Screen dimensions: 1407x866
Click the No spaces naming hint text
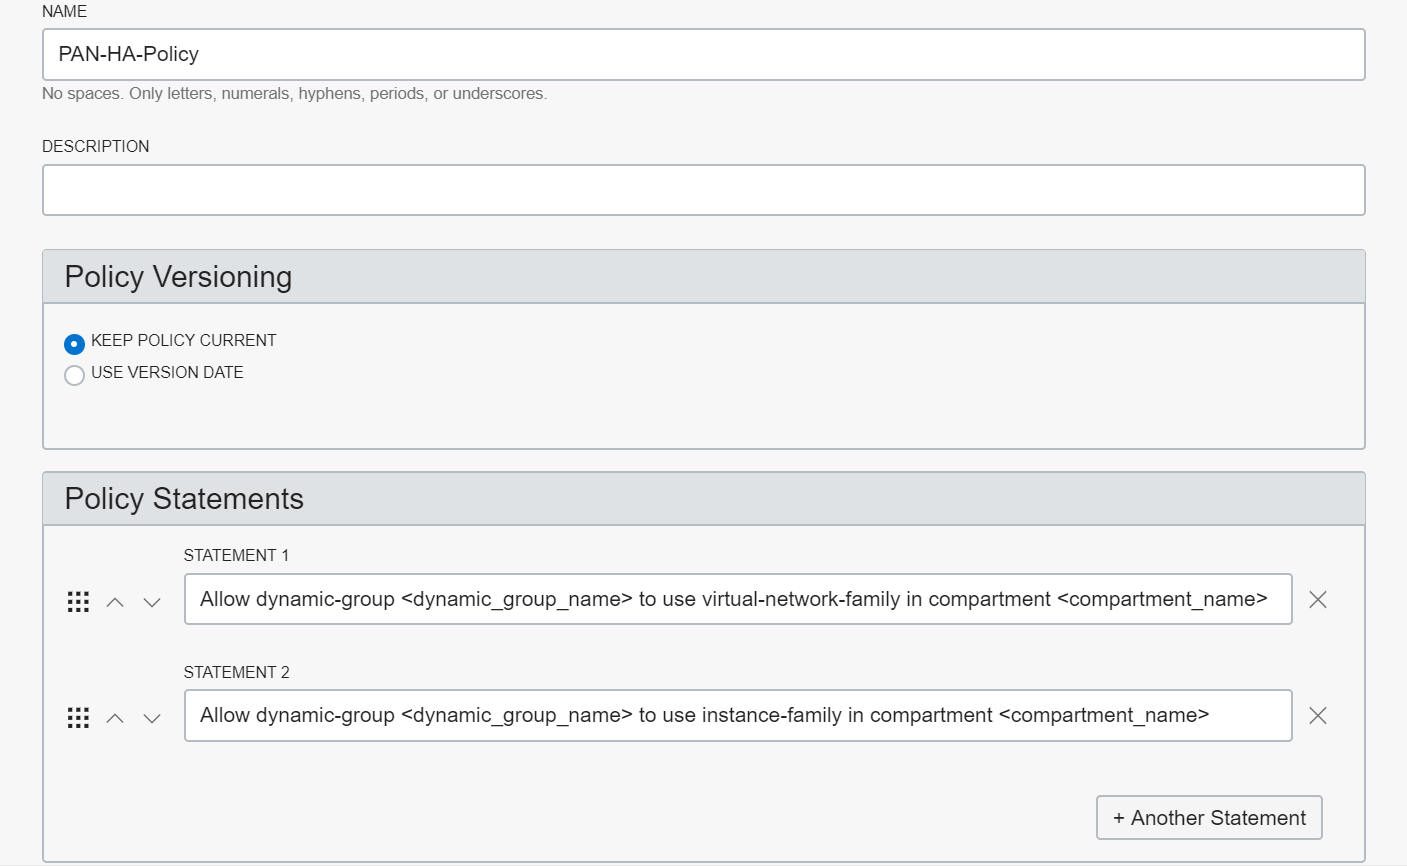(294, 93)
